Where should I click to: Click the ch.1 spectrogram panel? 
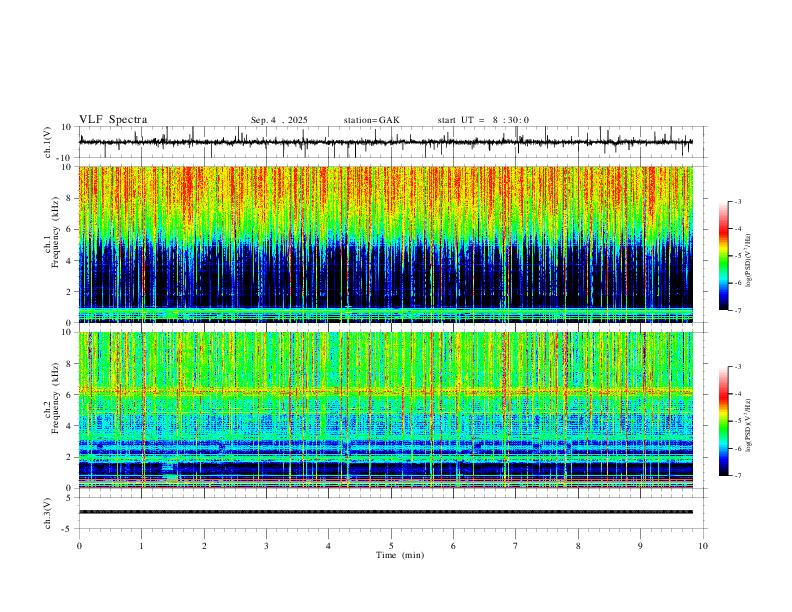coord(386,244)
